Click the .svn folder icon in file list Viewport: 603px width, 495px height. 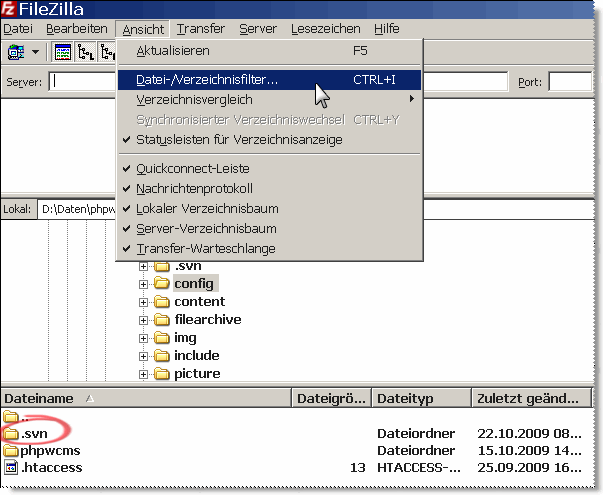pos(11,434)
